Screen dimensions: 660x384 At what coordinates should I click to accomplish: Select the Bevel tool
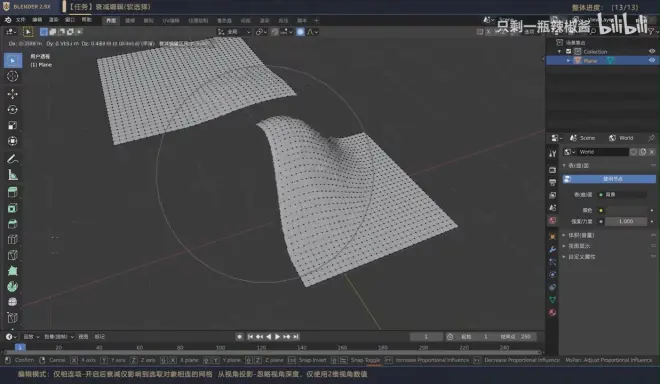coord(13,224)
